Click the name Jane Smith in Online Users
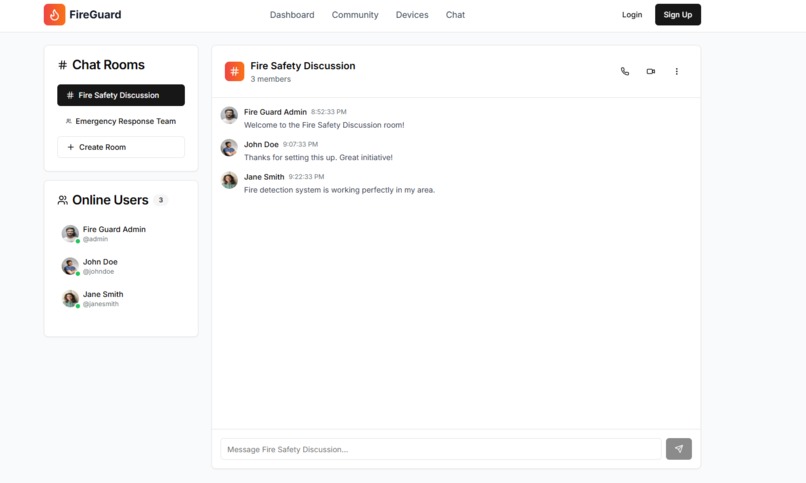 tap(103, 294)
